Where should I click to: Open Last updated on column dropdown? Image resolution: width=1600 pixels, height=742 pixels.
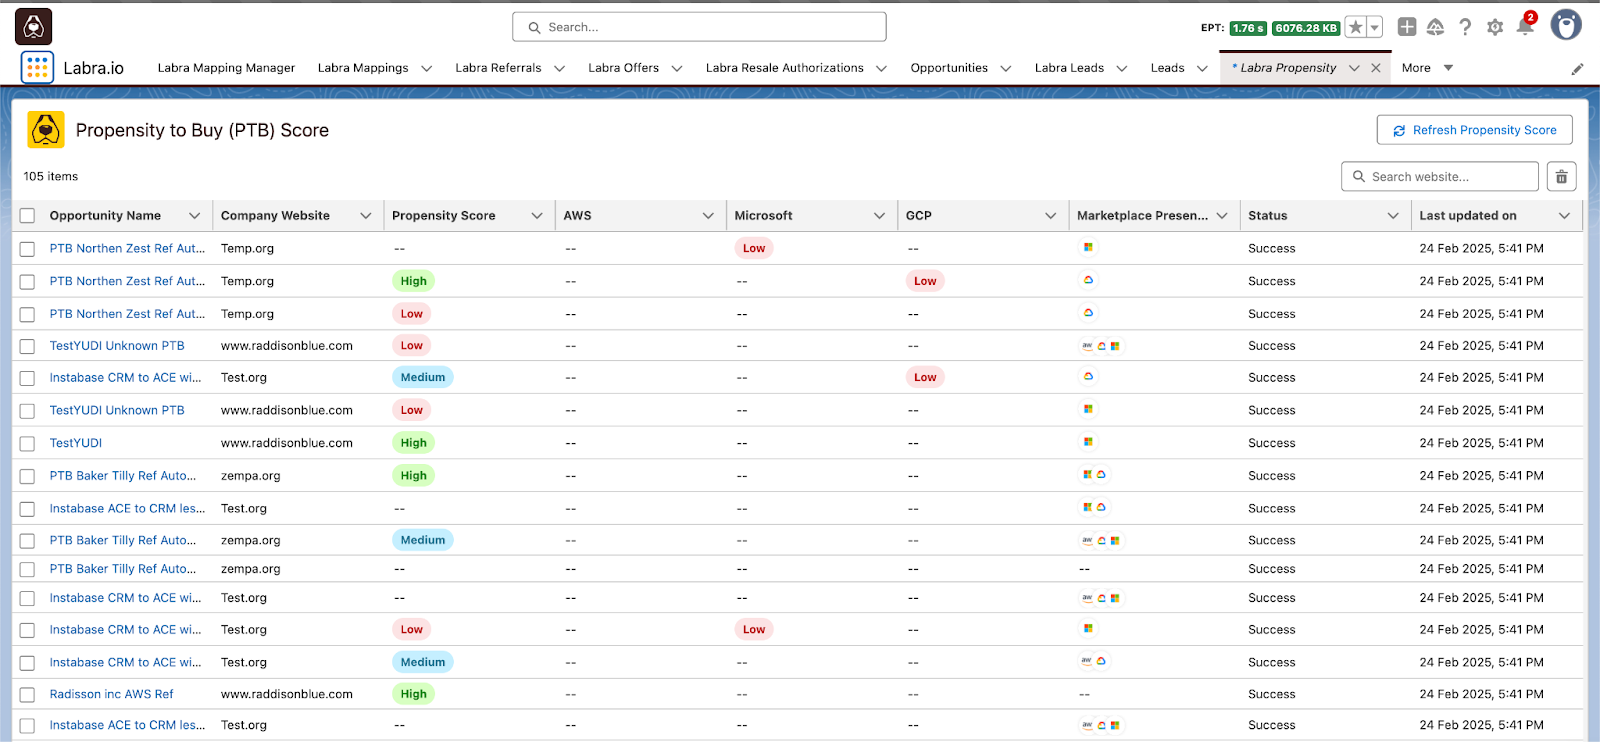point(1564,216)
